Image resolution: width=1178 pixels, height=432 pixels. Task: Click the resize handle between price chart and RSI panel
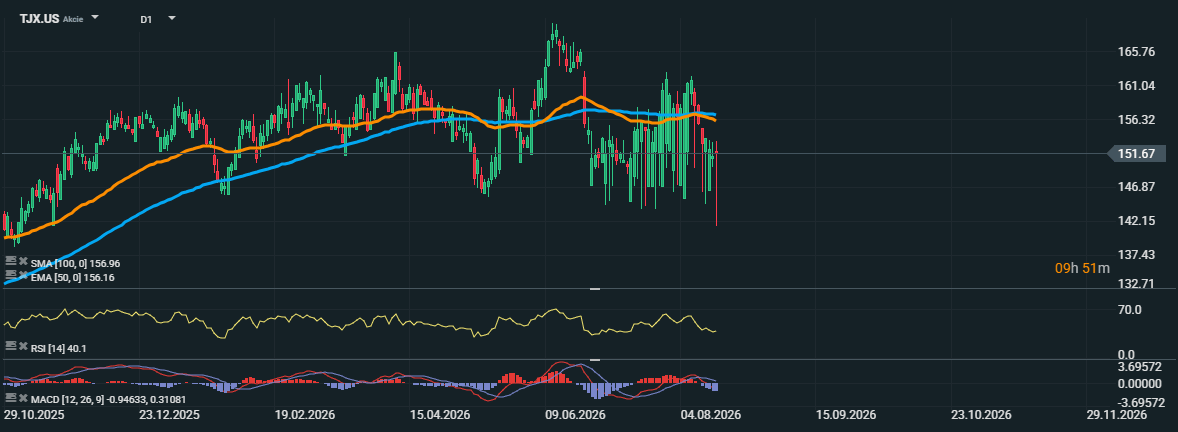point(595,289)
